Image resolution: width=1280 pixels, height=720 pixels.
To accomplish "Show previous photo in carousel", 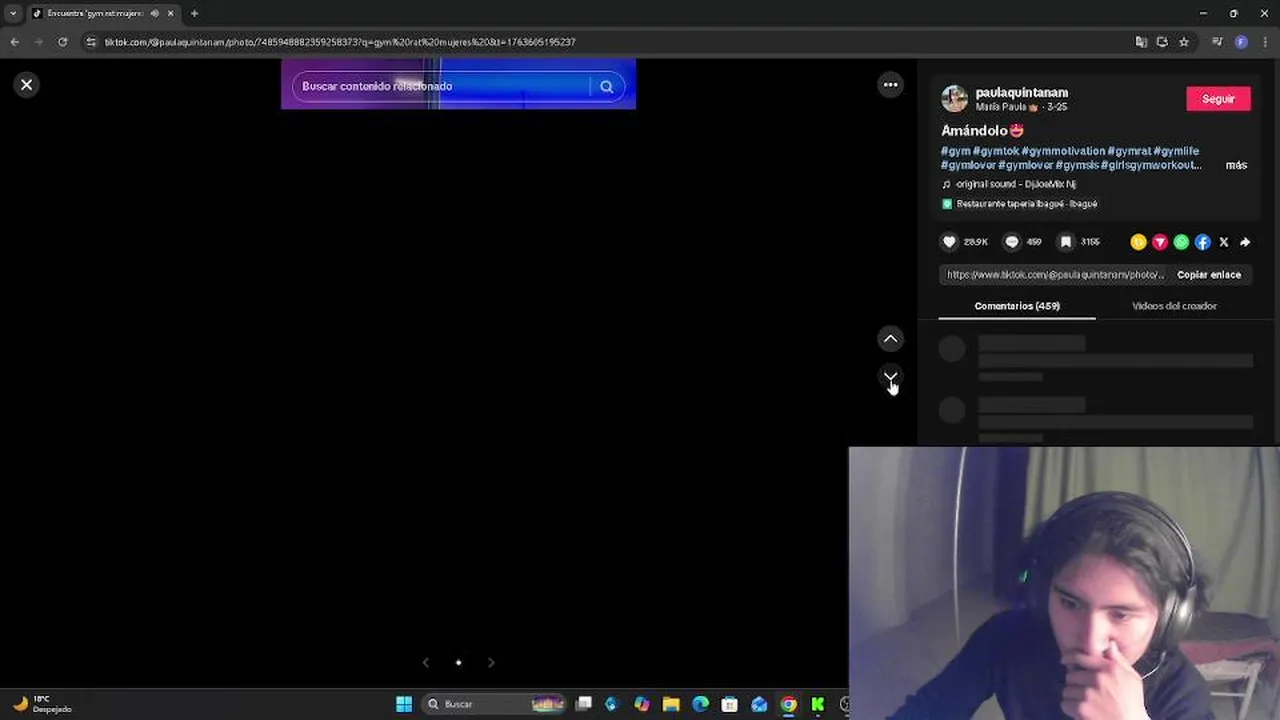I will tap(426, 662).
